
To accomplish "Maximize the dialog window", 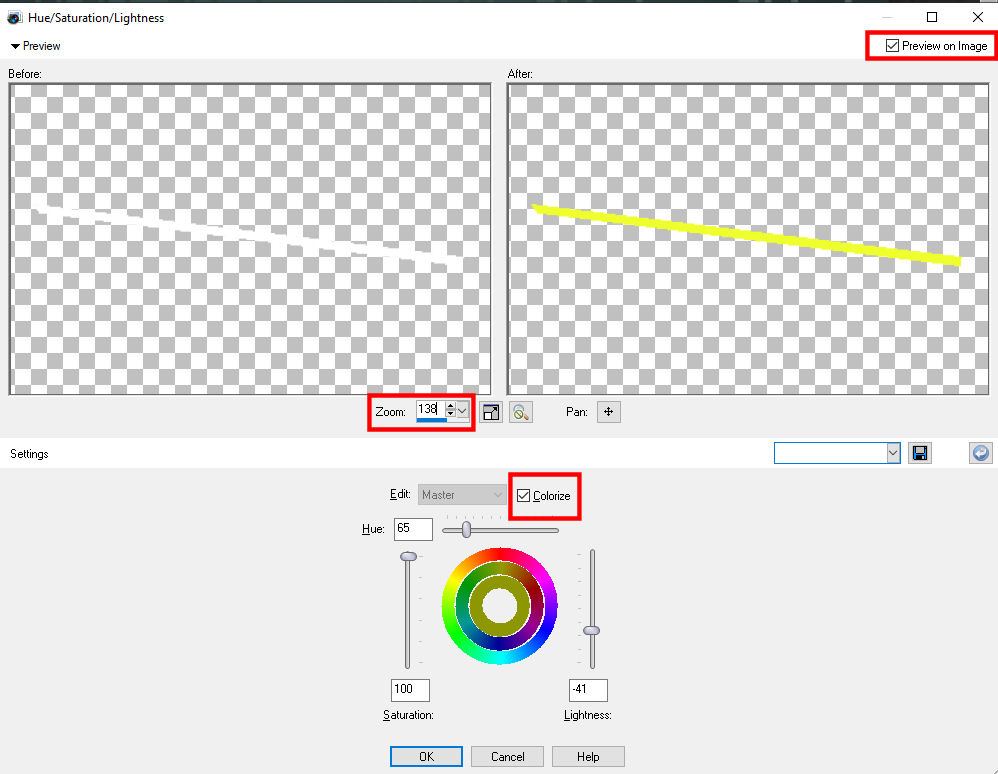I will (932, 17).
